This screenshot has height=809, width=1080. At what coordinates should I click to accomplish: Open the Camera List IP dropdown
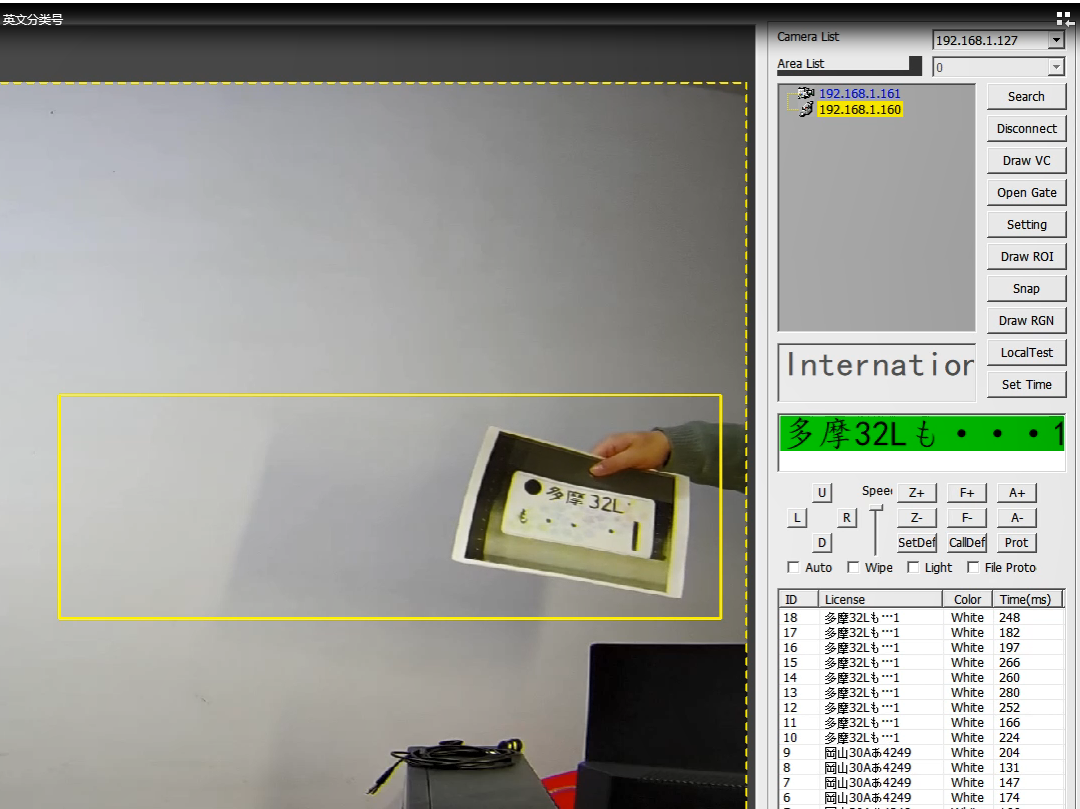click(1056, 41)
